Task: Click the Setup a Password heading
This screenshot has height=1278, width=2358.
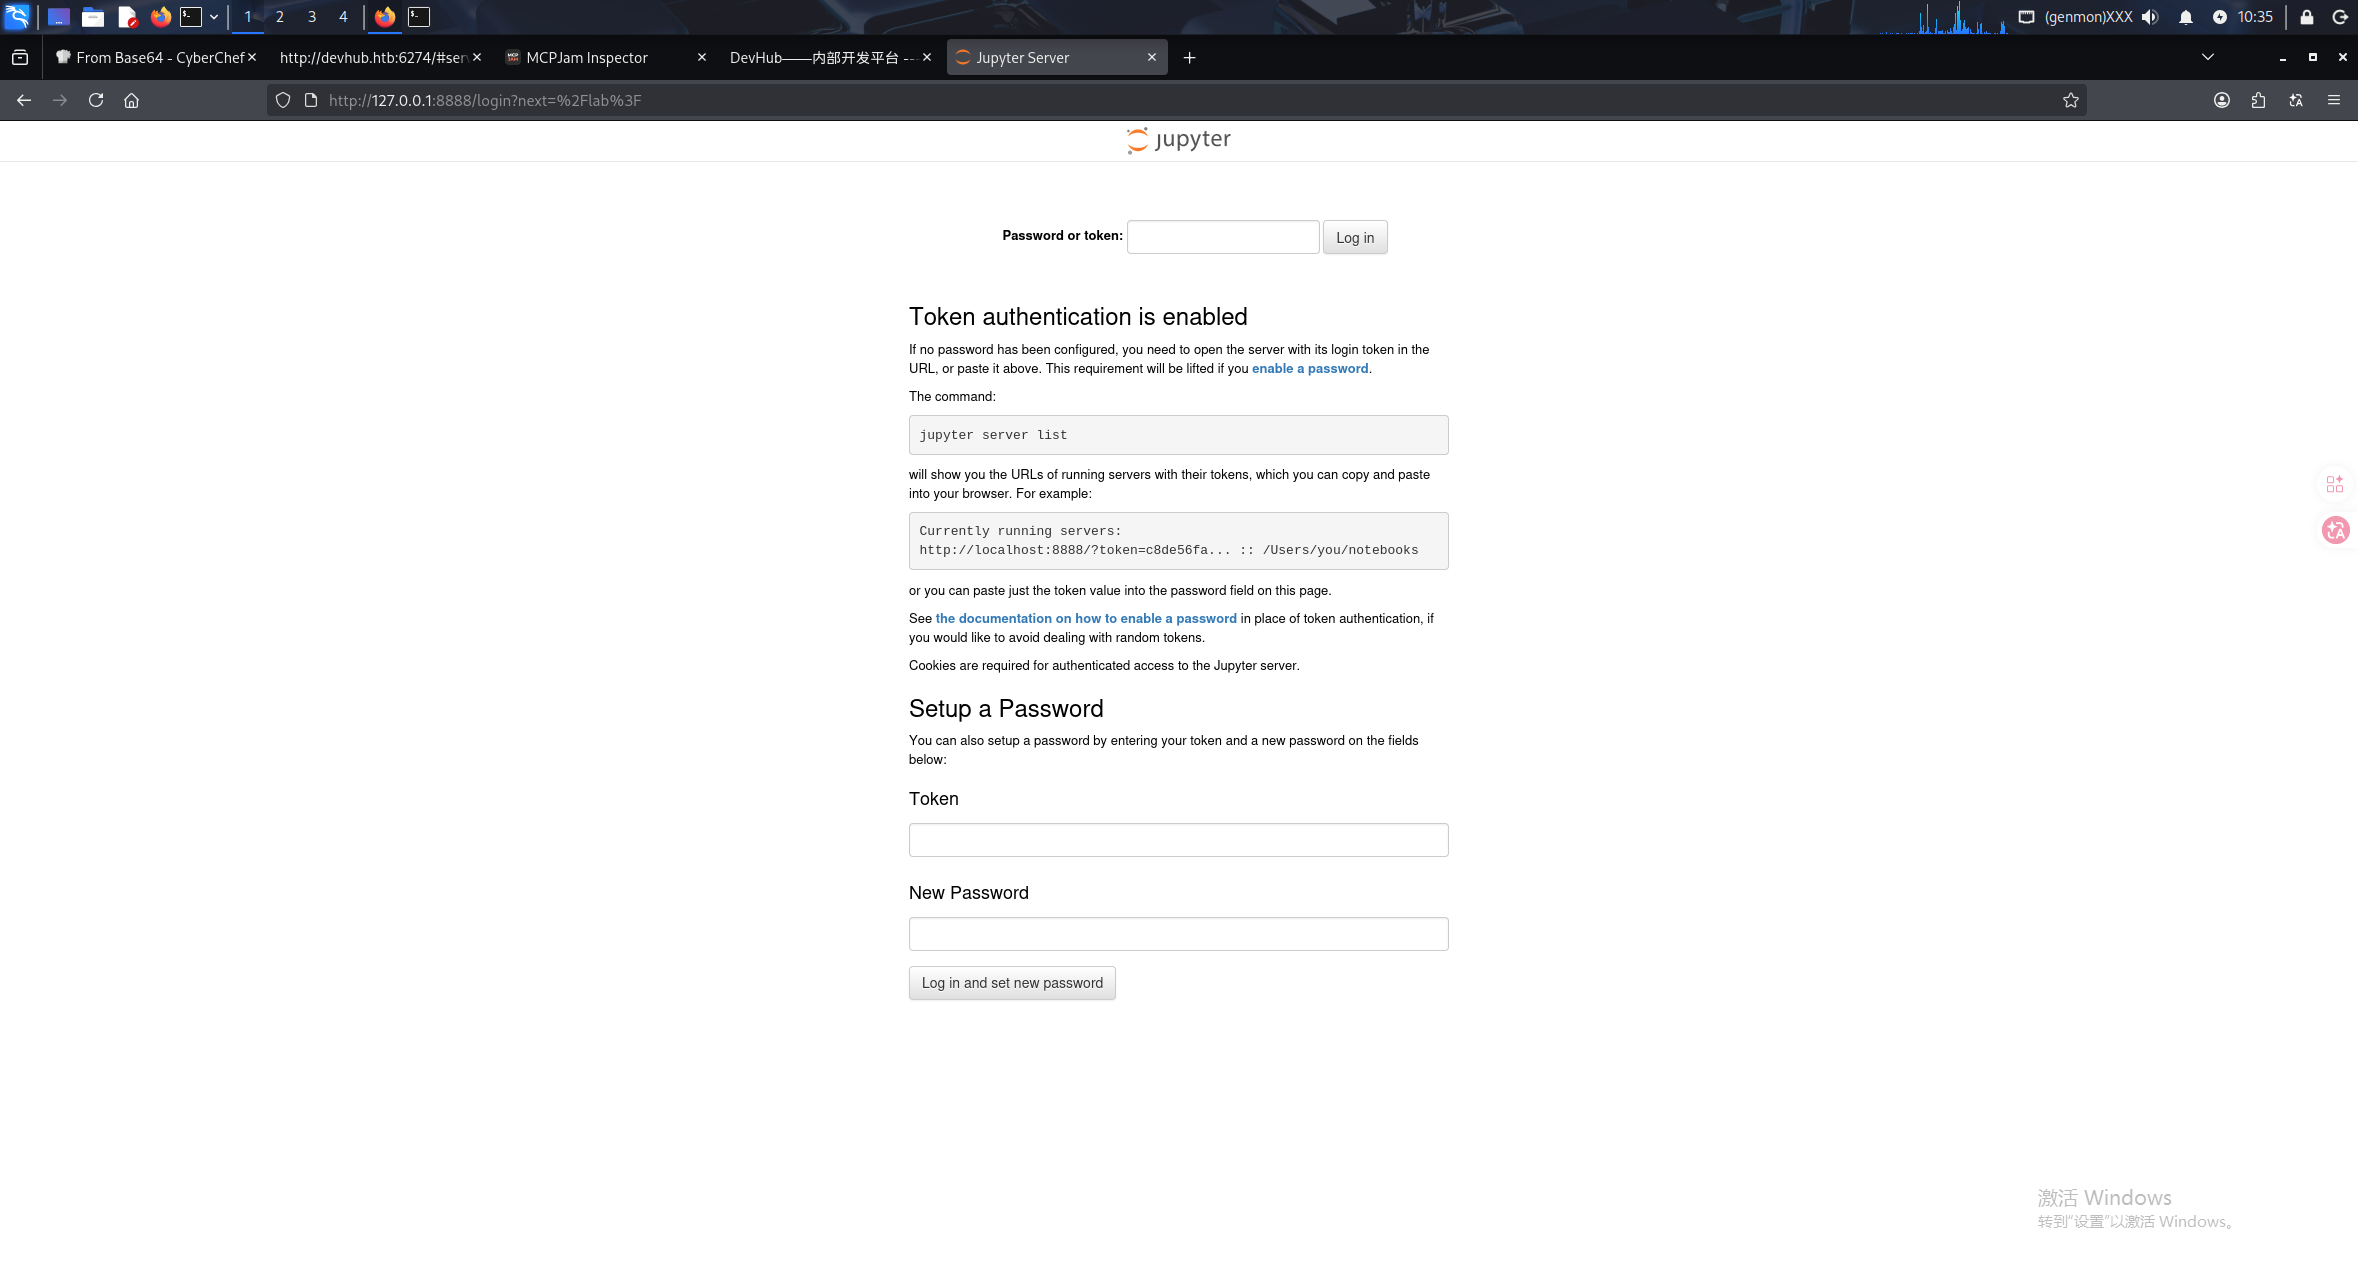Action: point(1006,709)
